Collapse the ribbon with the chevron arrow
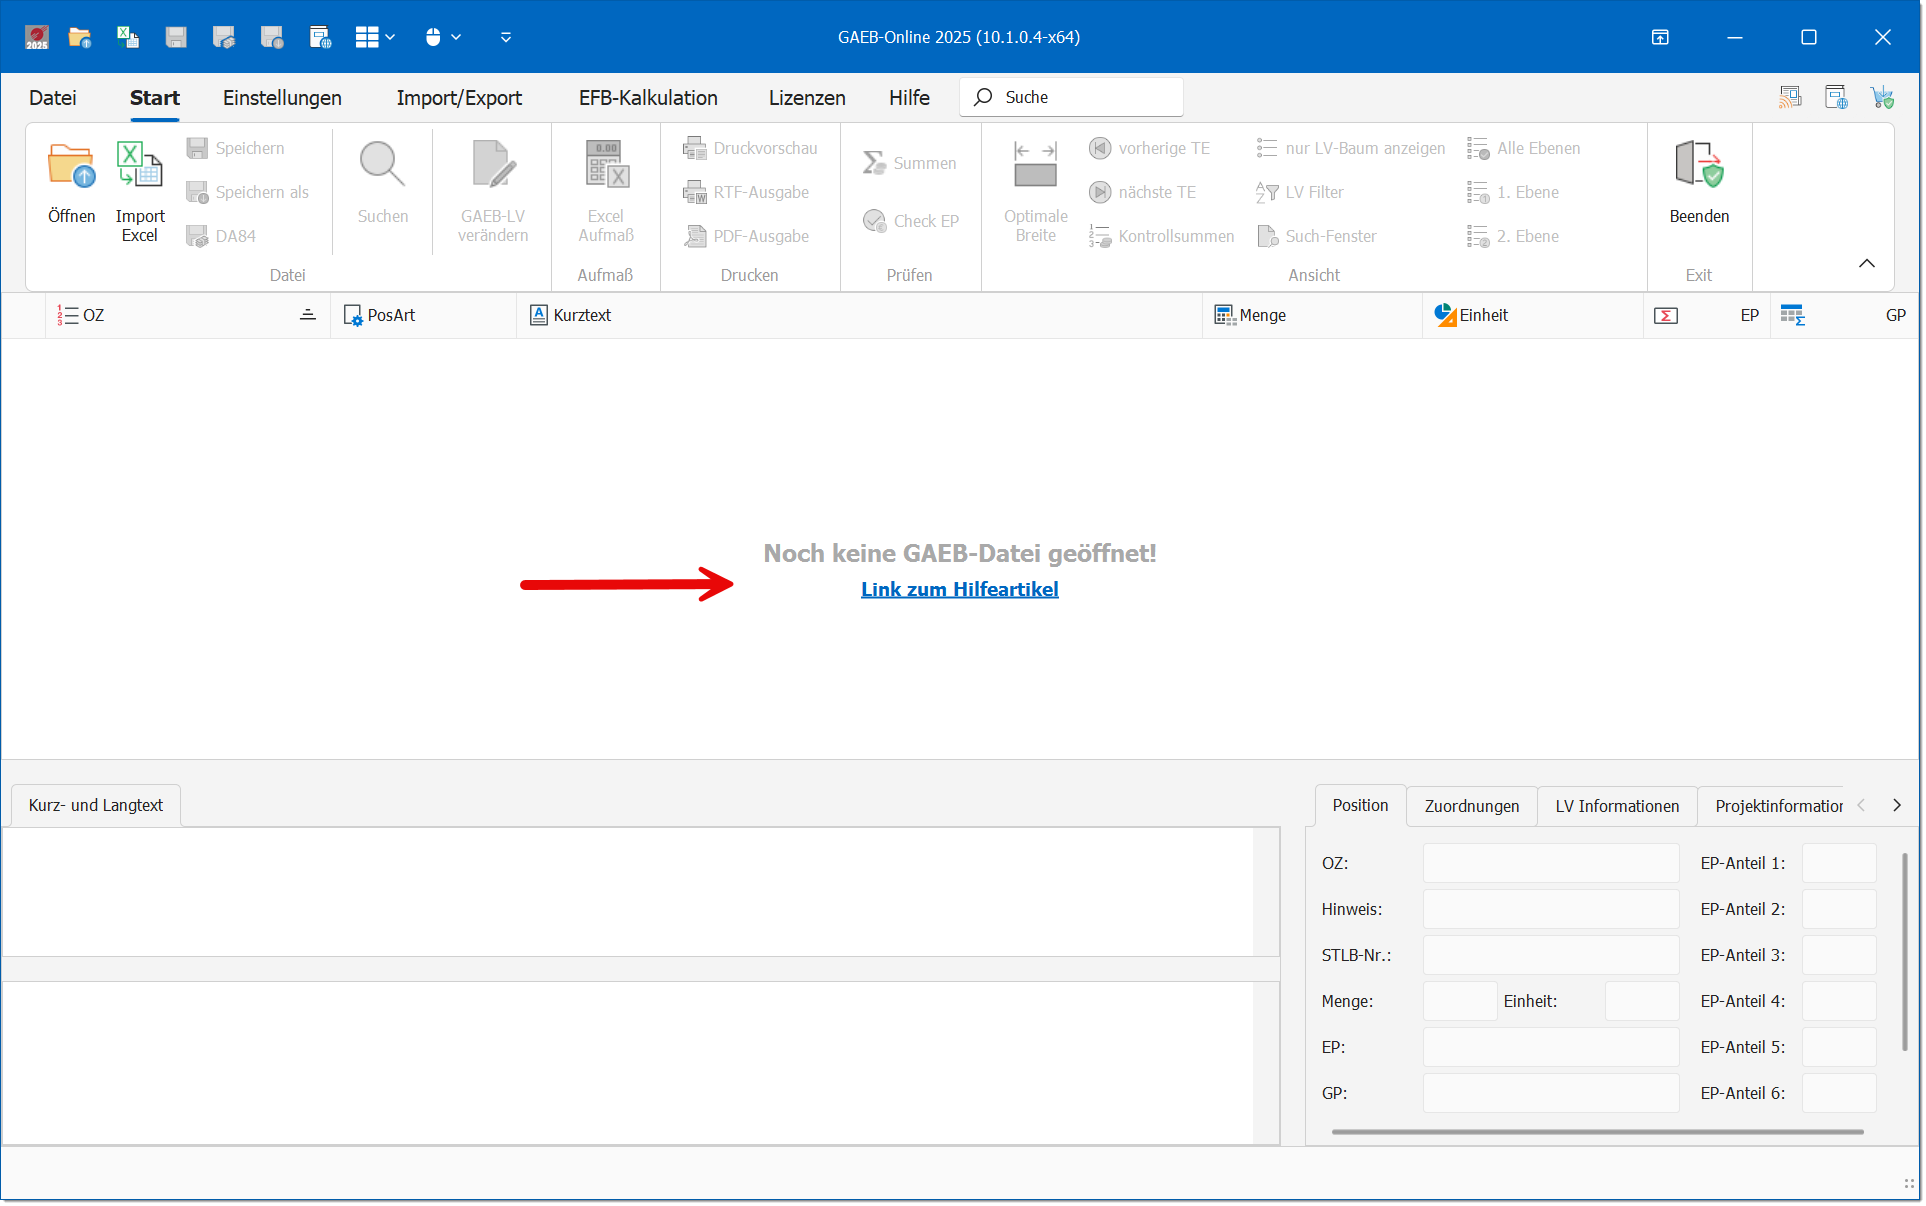The width and height of the screenshot is (1926, 1206). tap(1866, 263)
